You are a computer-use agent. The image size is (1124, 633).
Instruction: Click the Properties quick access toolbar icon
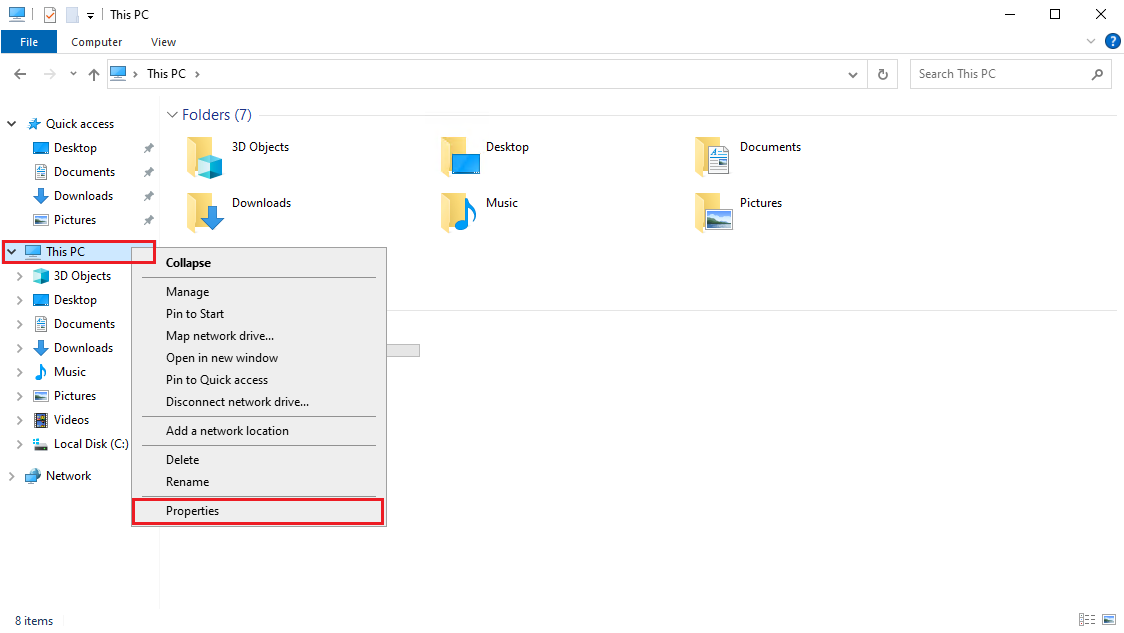point(49,14)
